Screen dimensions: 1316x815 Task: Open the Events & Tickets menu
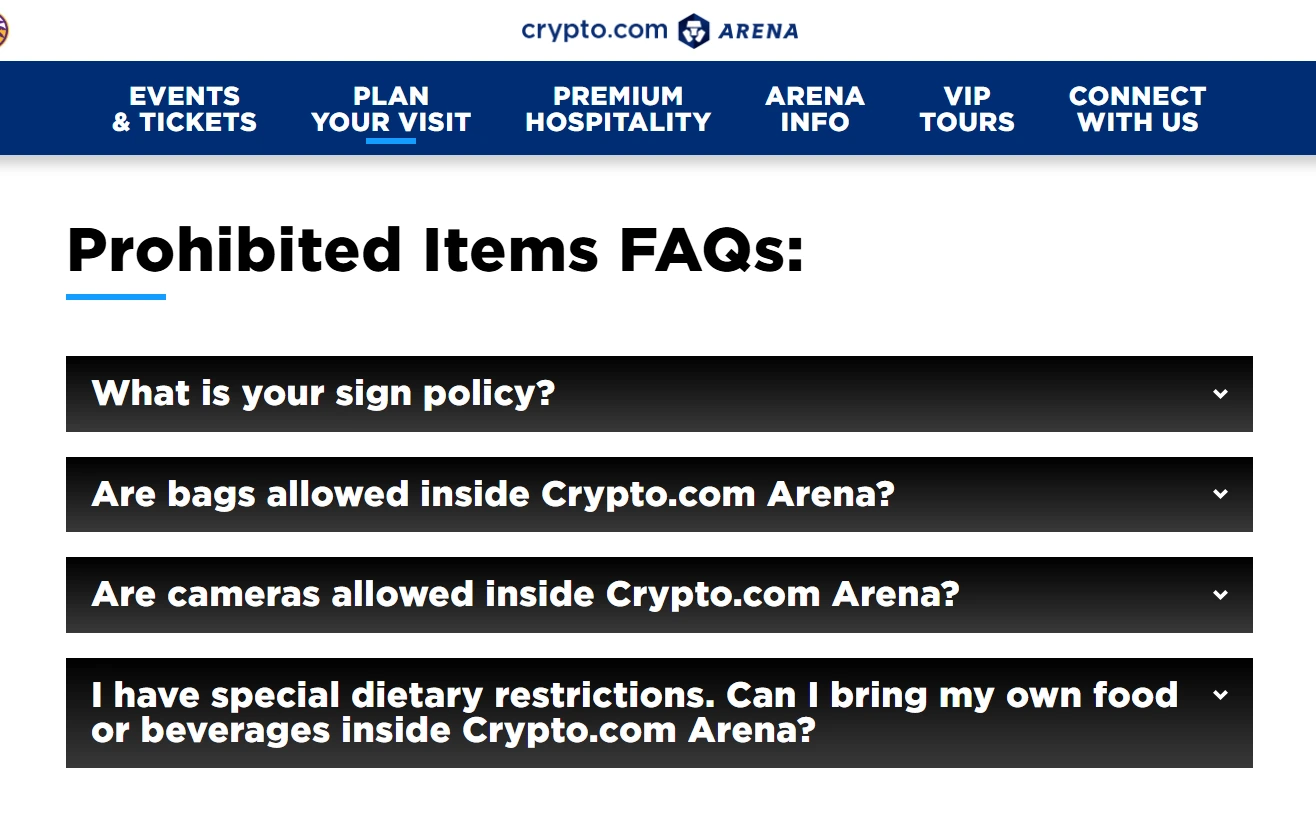click(x=184, y=109)
